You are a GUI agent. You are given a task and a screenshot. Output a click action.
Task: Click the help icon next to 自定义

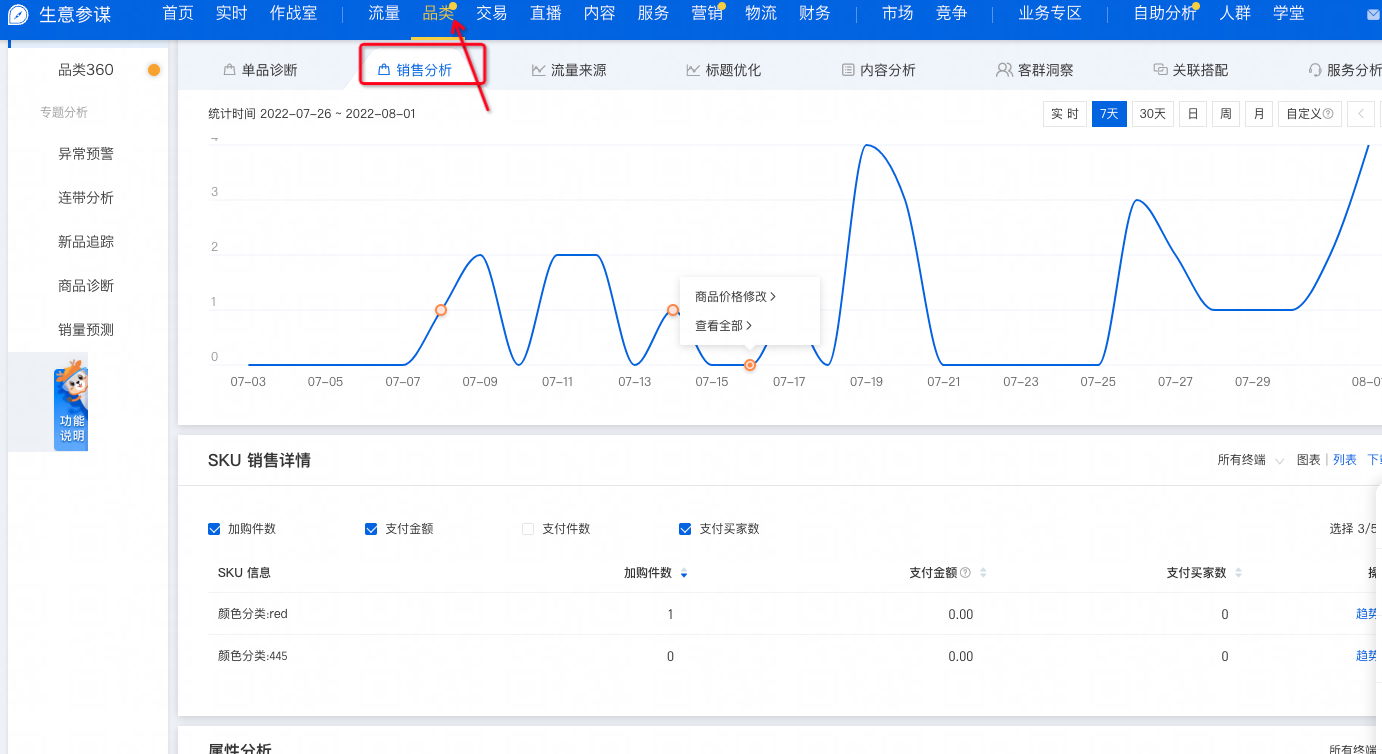[x=1328, y=114]
